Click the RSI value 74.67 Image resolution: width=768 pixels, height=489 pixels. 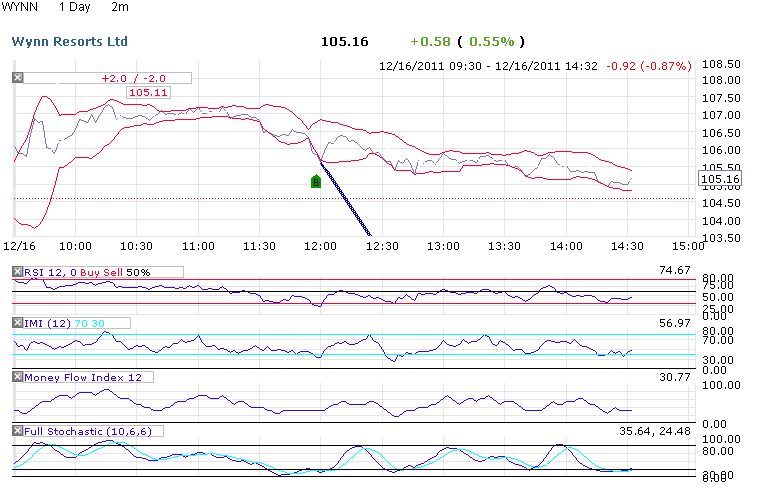674,270
